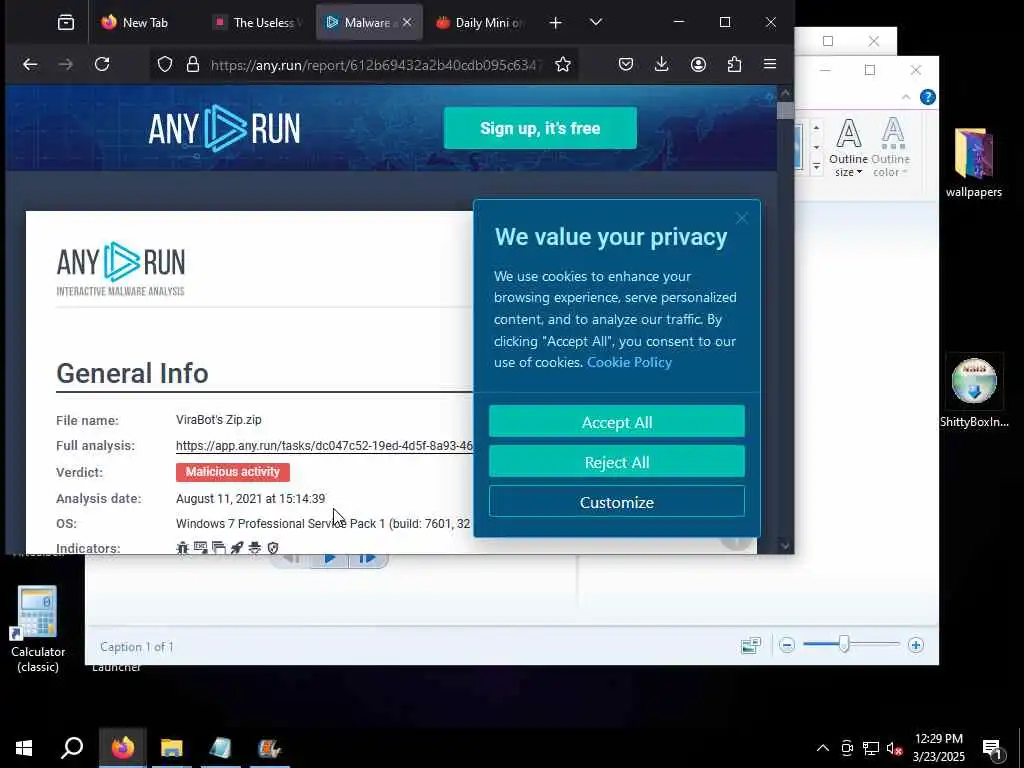Click the URL address field

(376, 65)
